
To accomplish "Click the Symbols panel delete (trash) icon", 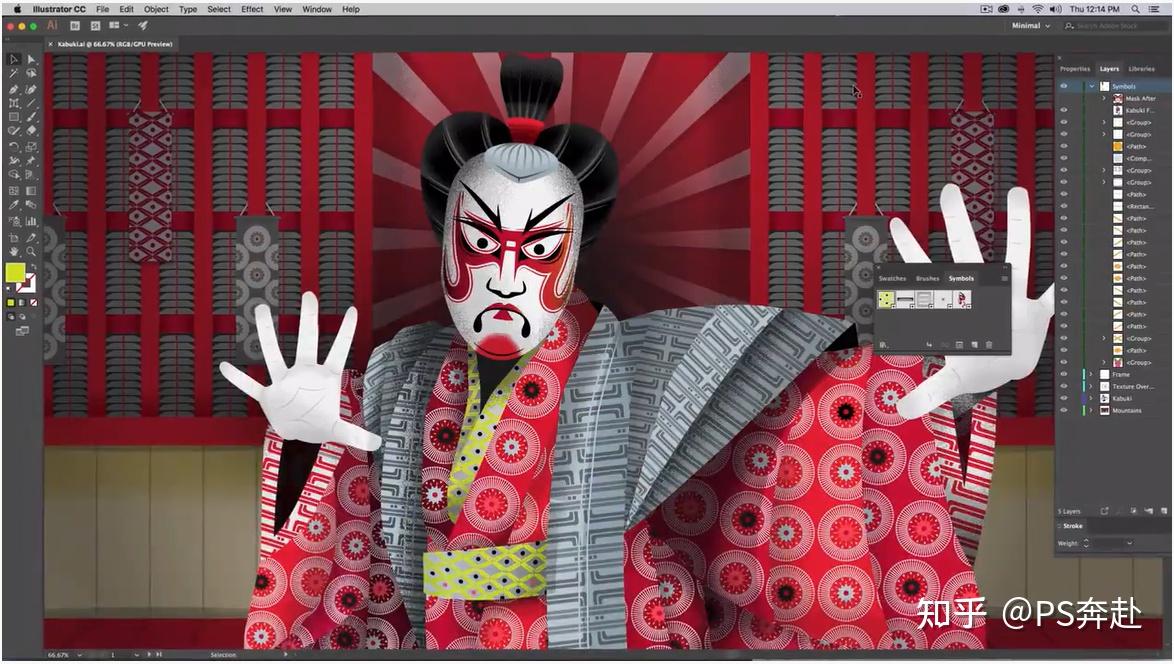I will [989, 345].
